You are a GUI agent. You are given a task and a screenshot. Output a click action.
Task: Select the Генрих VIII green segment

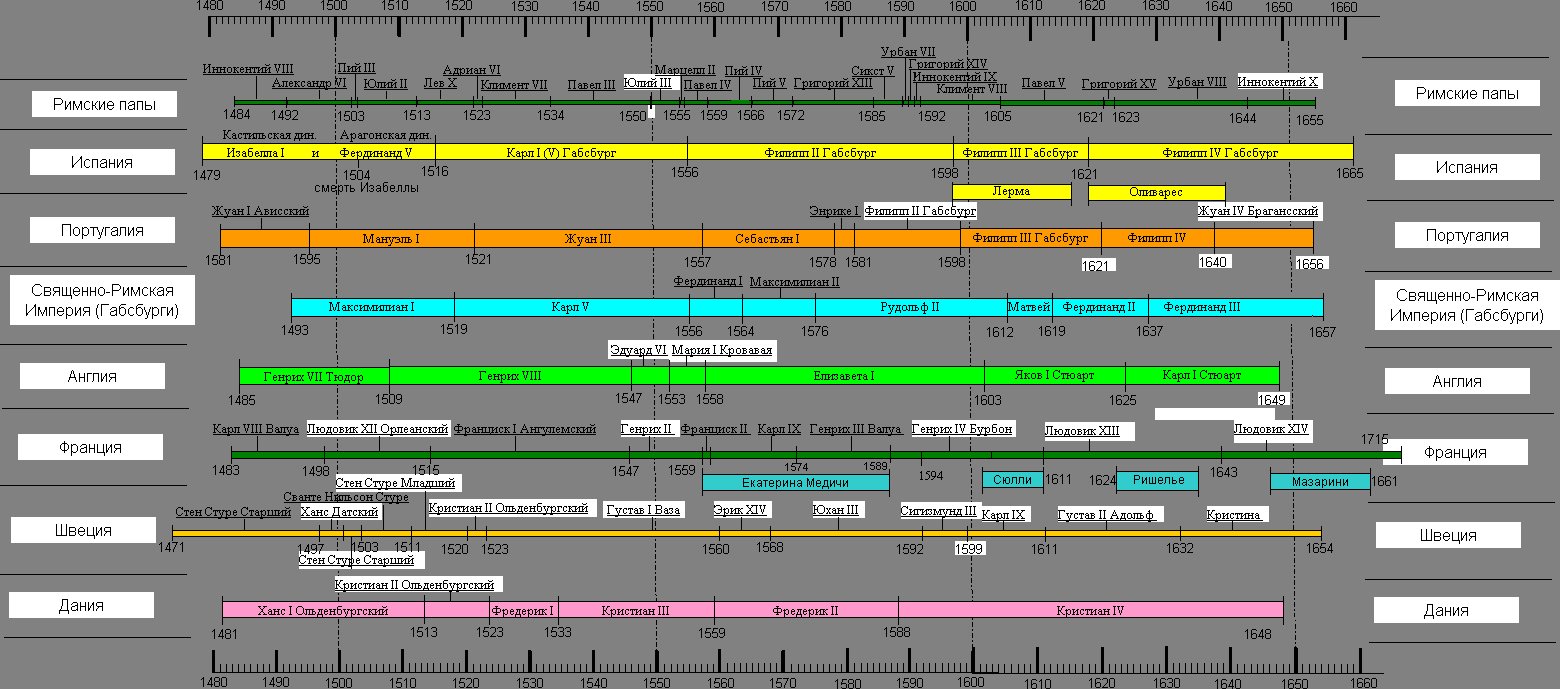[x=510, y=376]
